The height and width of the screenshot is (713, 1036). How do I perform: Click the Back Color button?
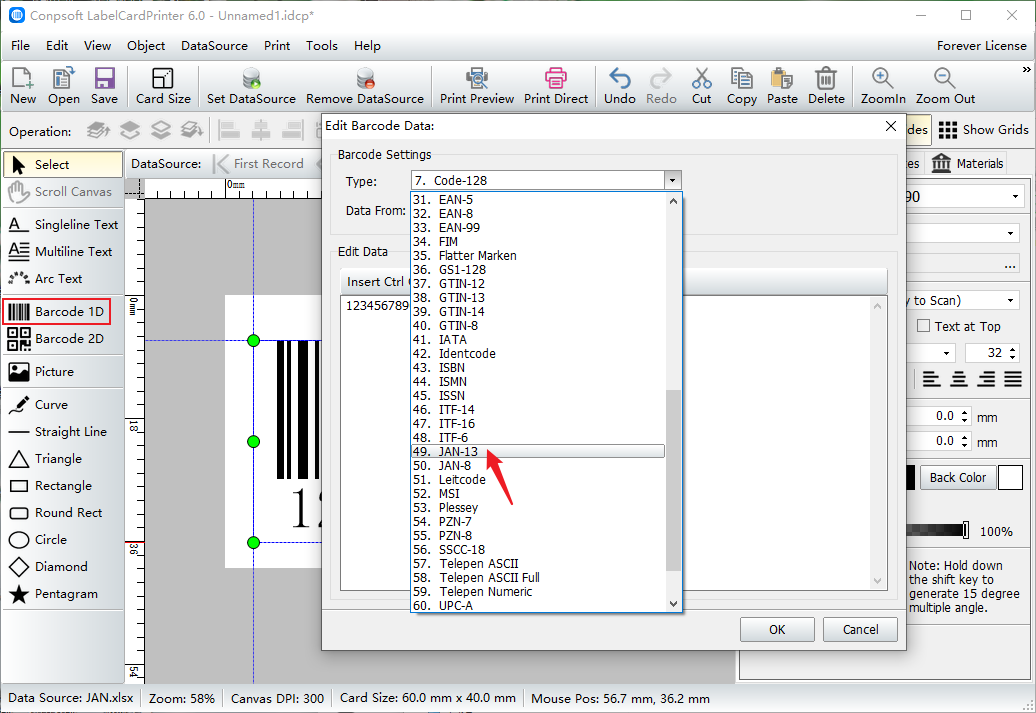(x=957, y=477)
